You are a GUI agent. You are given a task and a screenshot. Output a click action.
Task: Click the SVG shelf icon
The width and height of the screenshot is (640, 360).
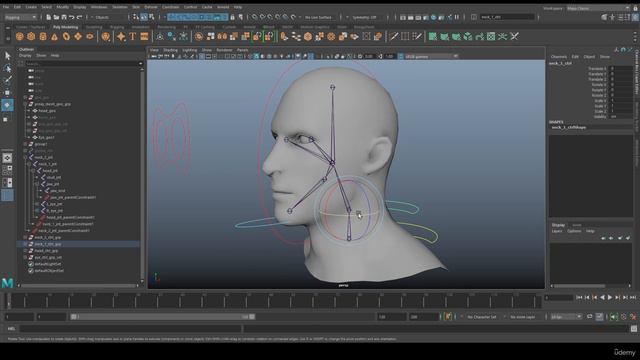pos(144,37)
